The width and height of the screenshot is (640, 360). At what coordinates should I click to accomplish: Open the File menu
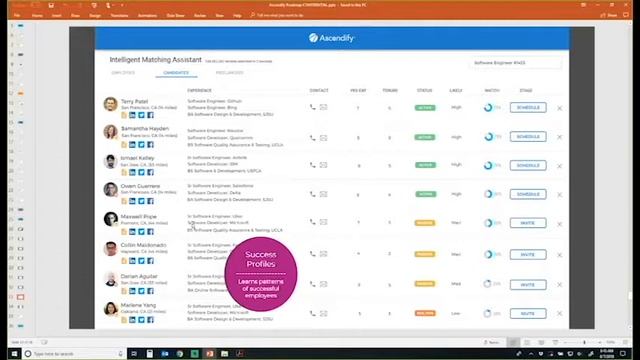(x=17, y=15)
